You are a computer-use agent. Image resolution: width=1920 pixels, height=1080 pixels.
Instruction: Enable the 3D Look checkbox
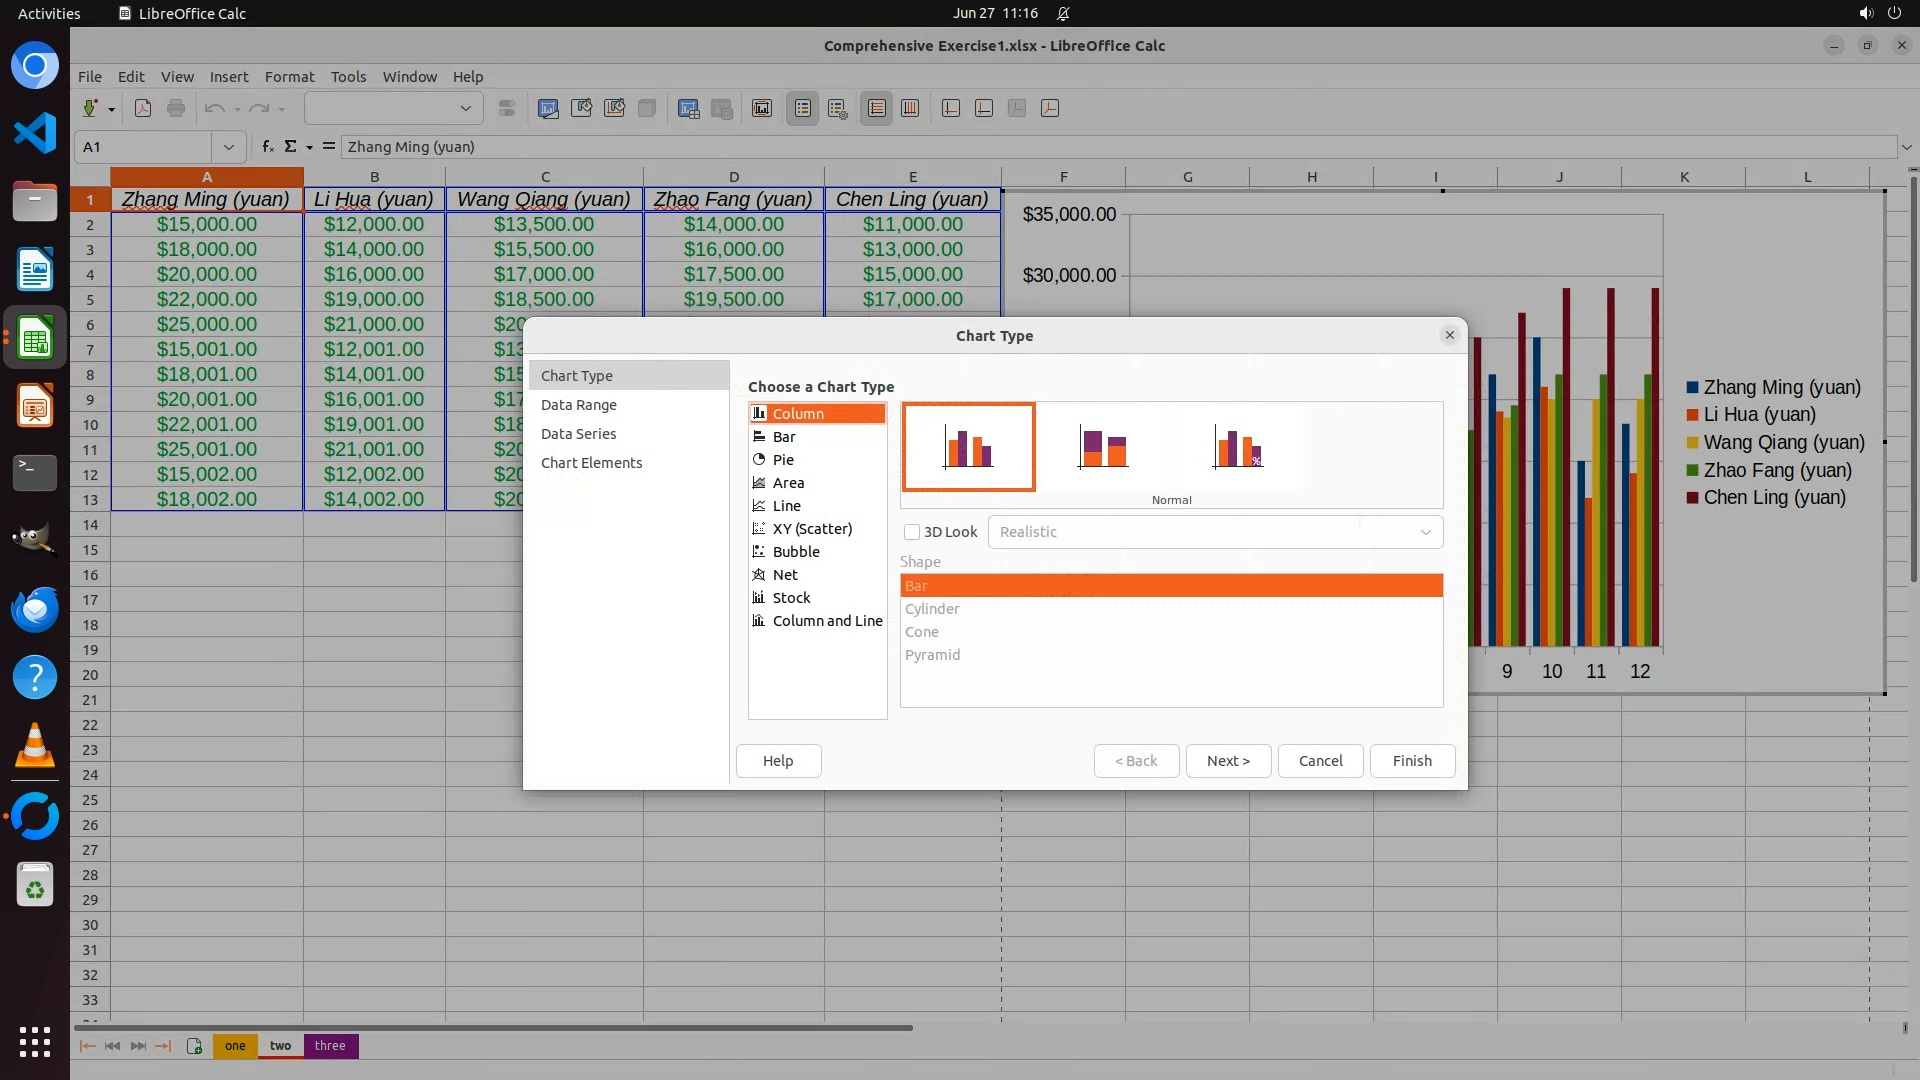coord(912,532)
